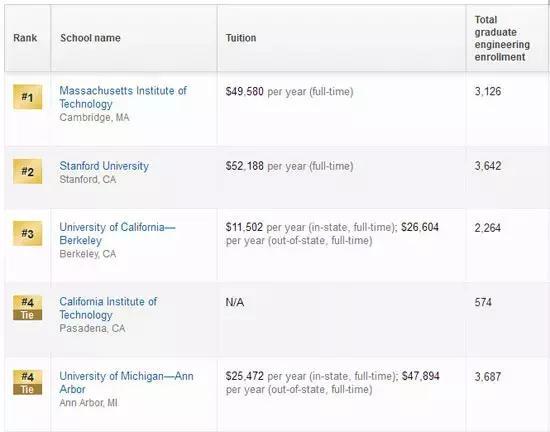The width and height of the screenshot is (550, 432).
Task: Click Michigan's 3,687 enrollment figure
Action: pyautogui.click(x=488, y=377)
